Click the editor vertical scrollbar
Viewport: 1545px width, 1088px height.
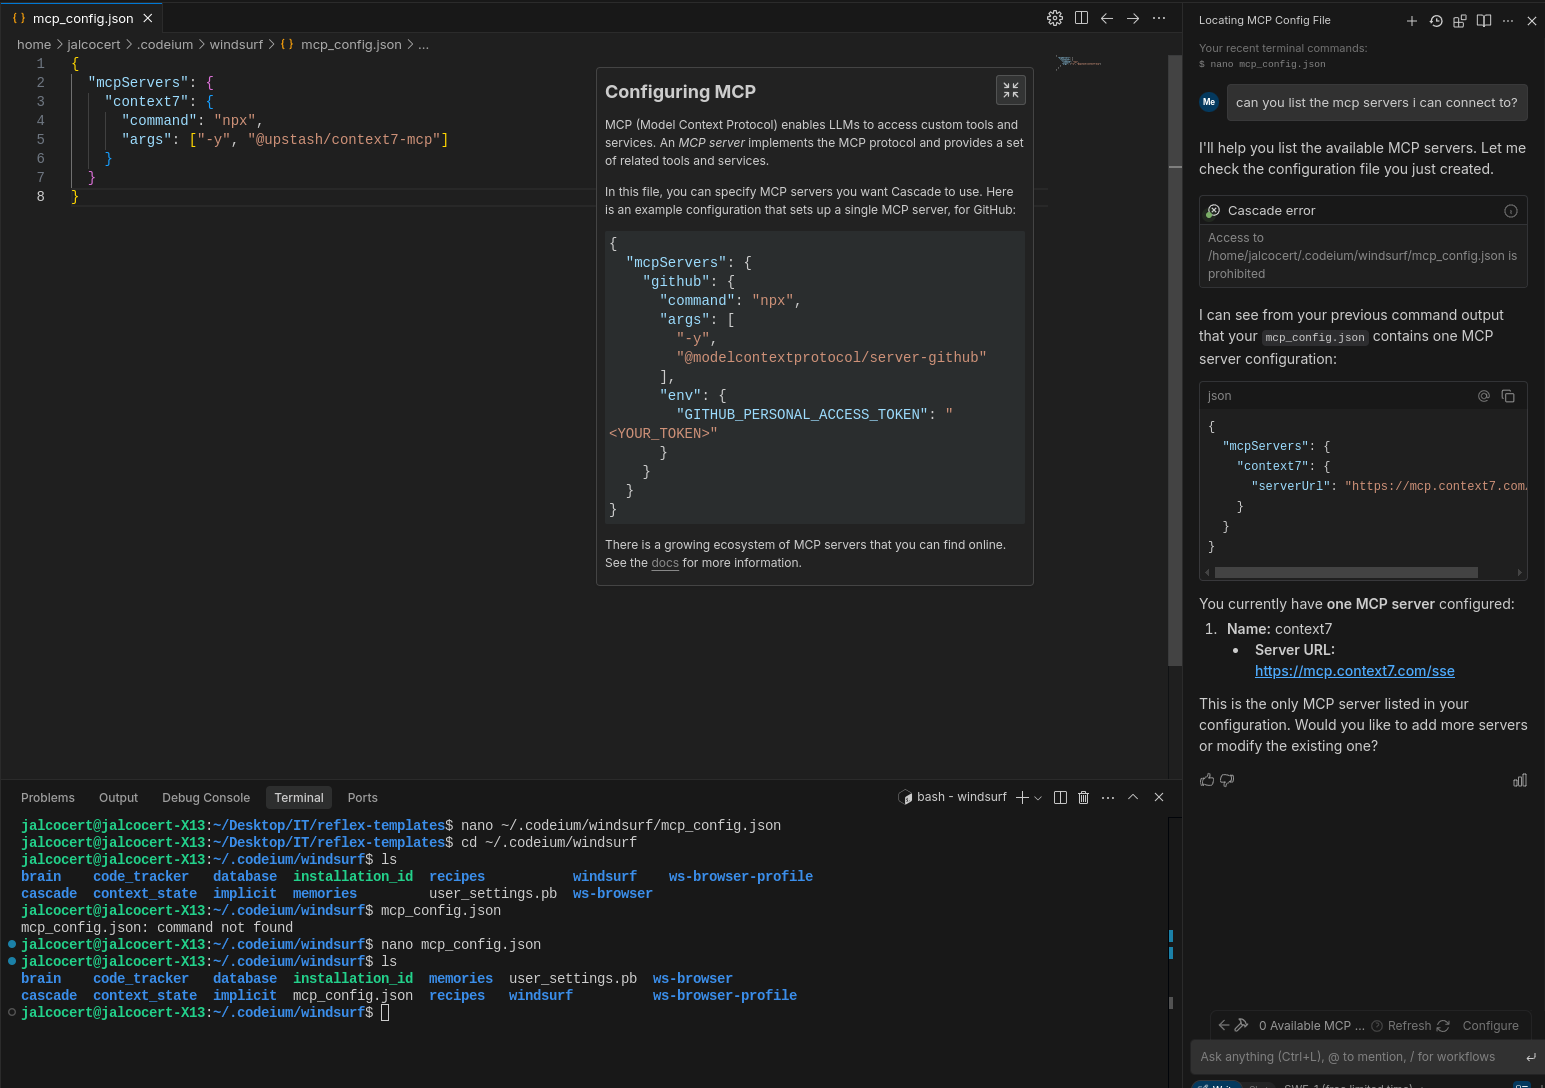(1175, 360)
